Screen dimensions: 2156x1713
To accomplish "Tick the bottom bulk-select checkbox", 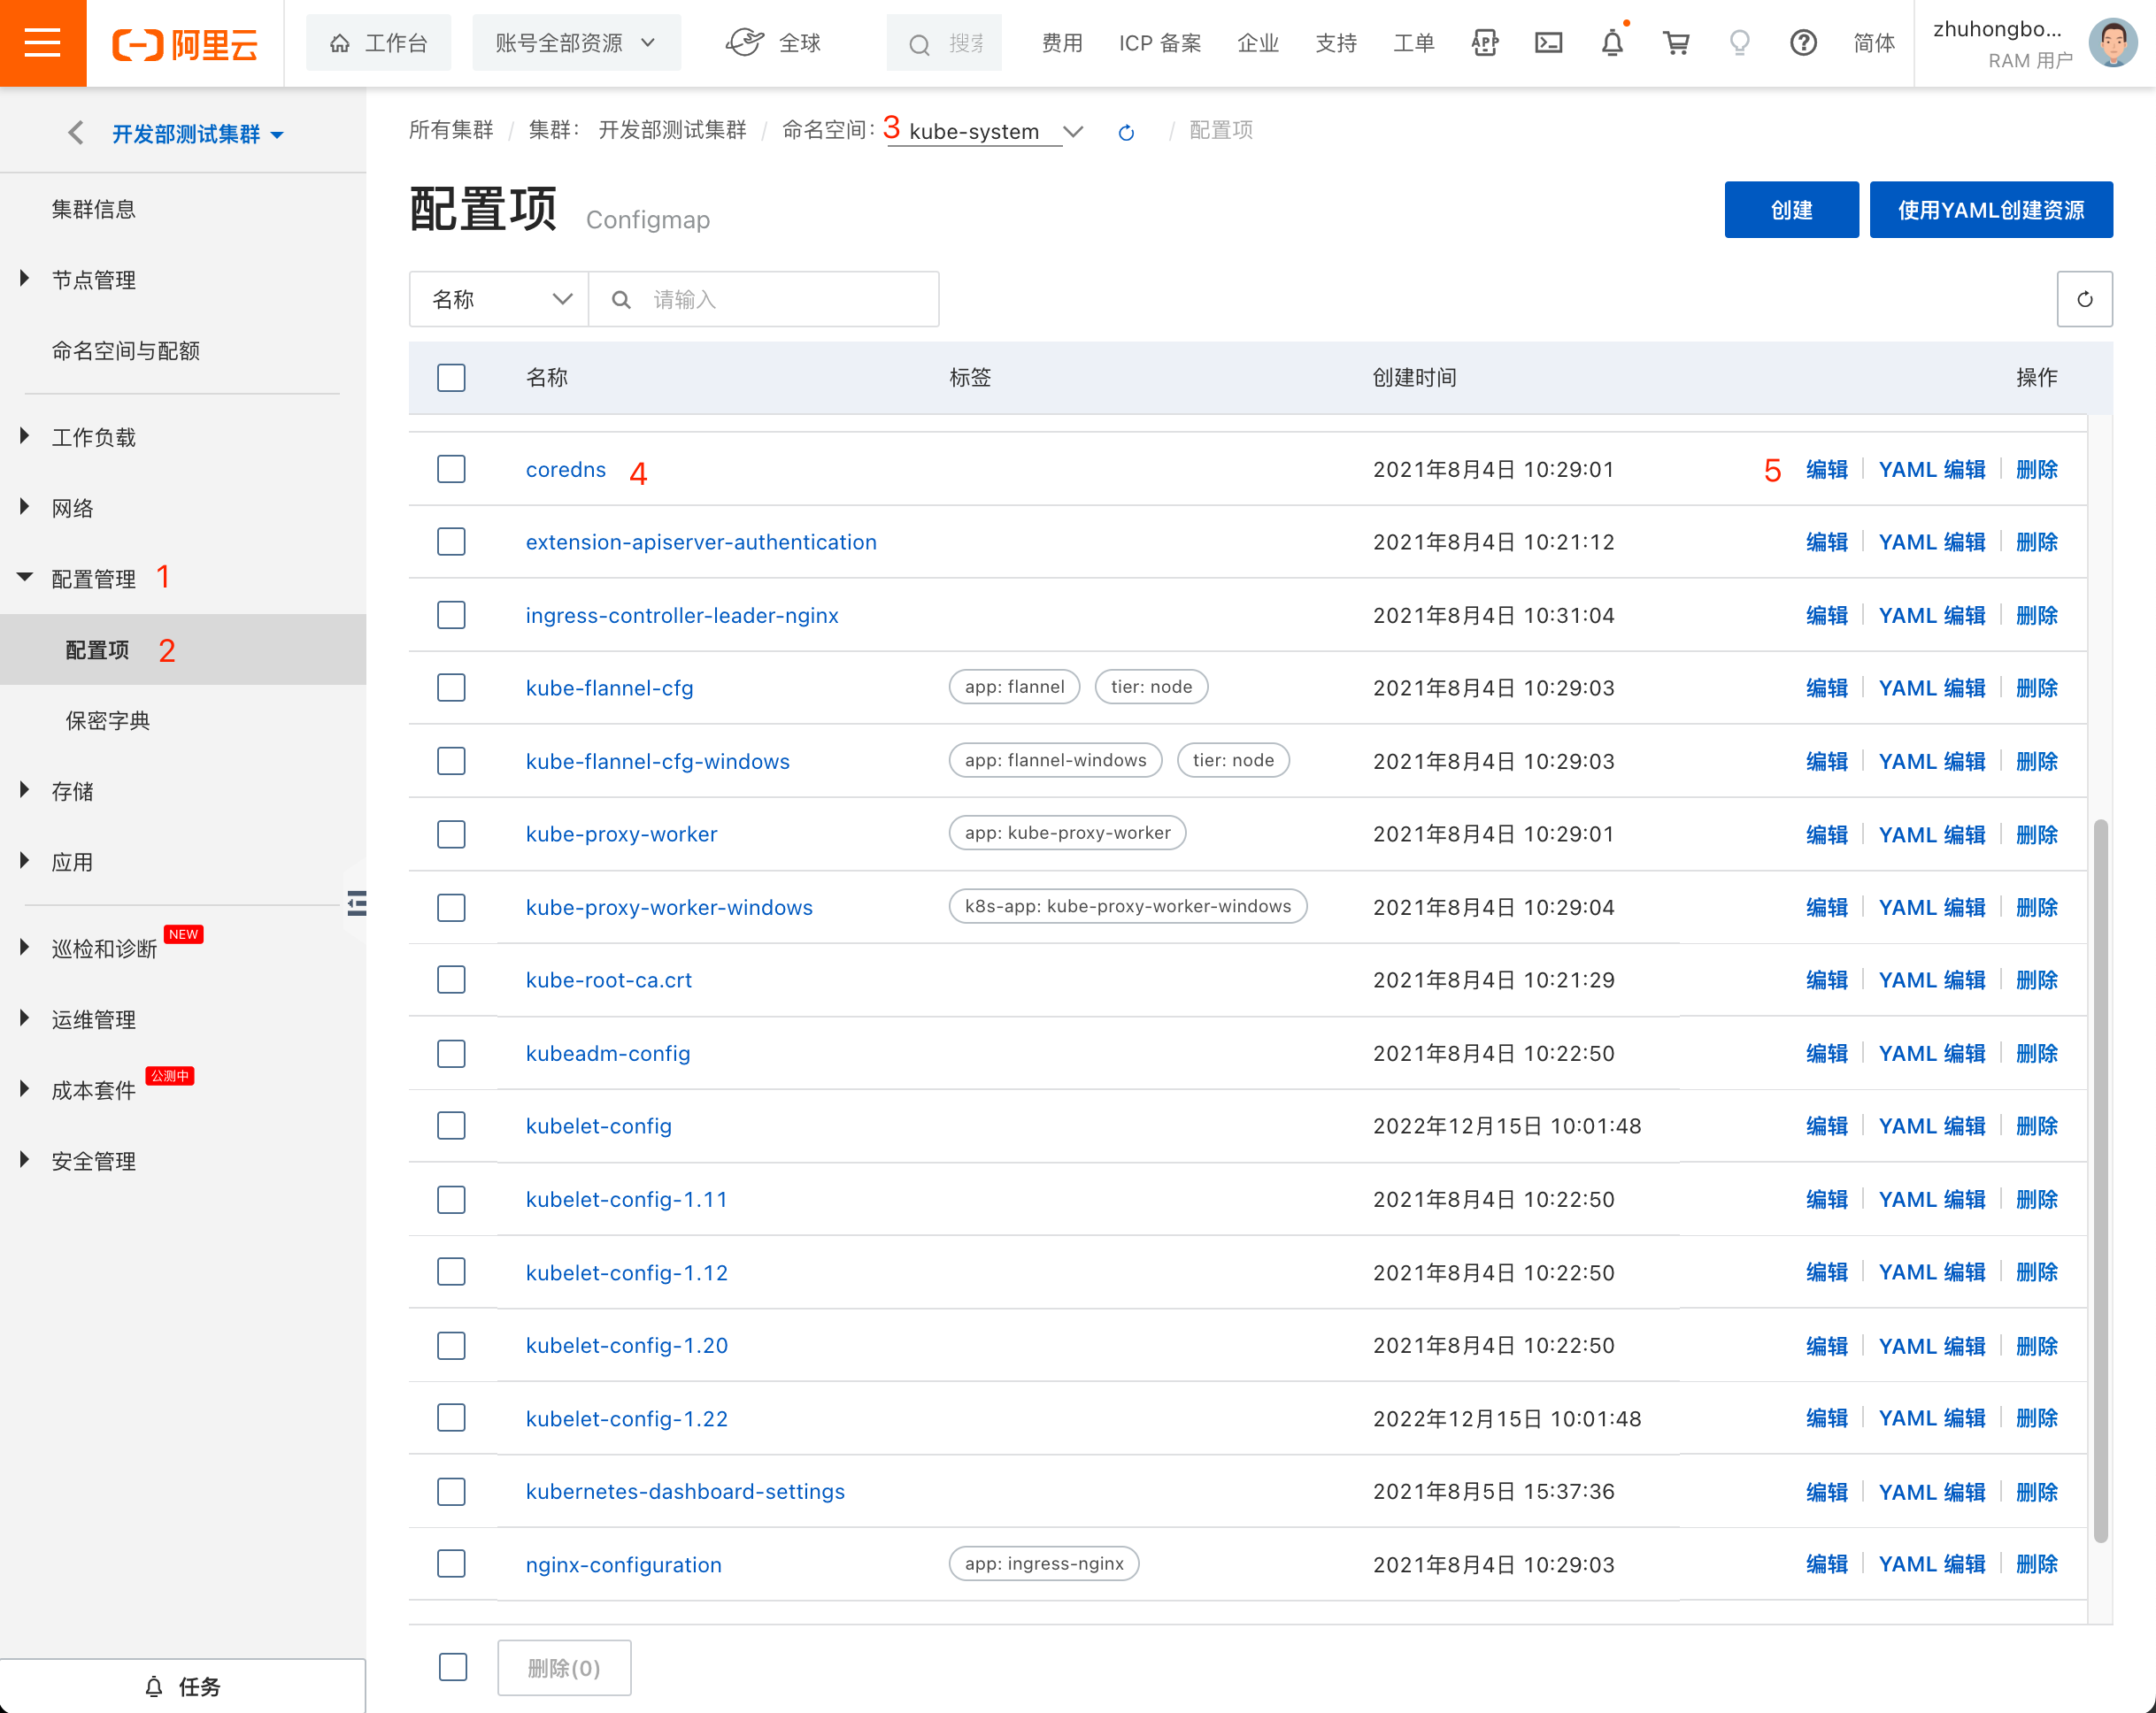I will pos(453,1667).
